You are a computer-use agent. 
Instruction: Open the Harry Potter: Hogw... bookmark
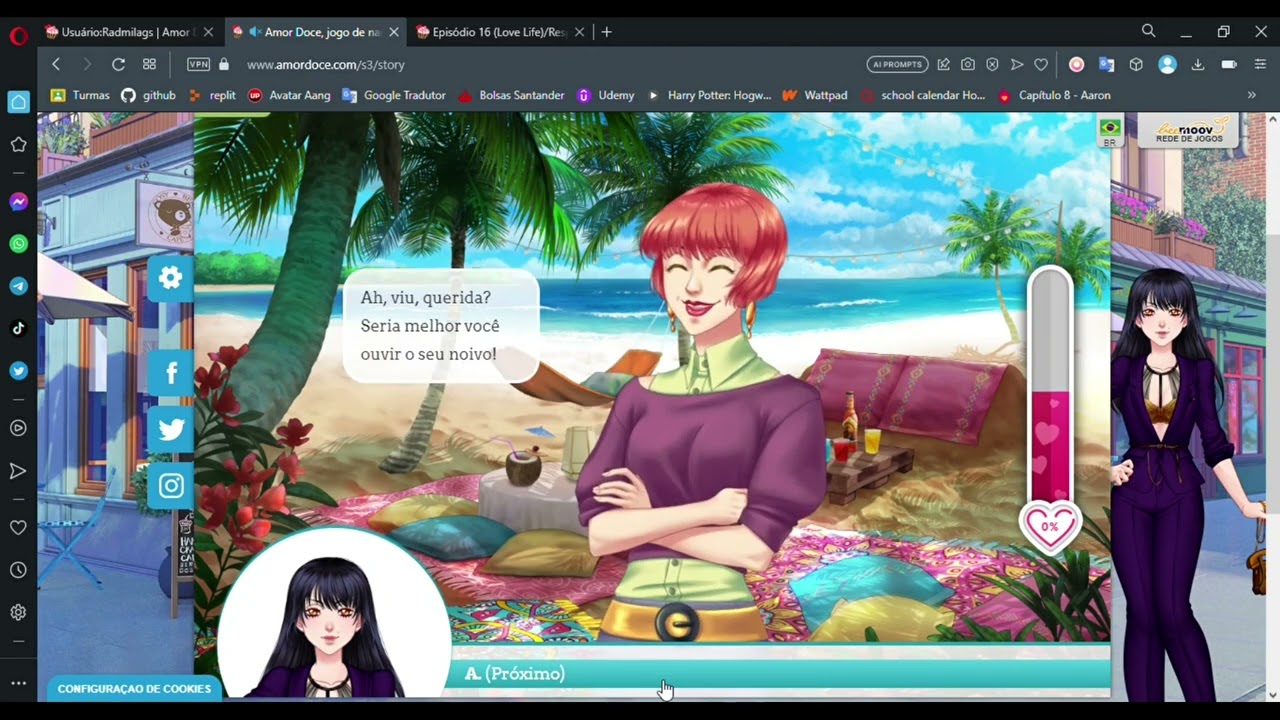708,95
